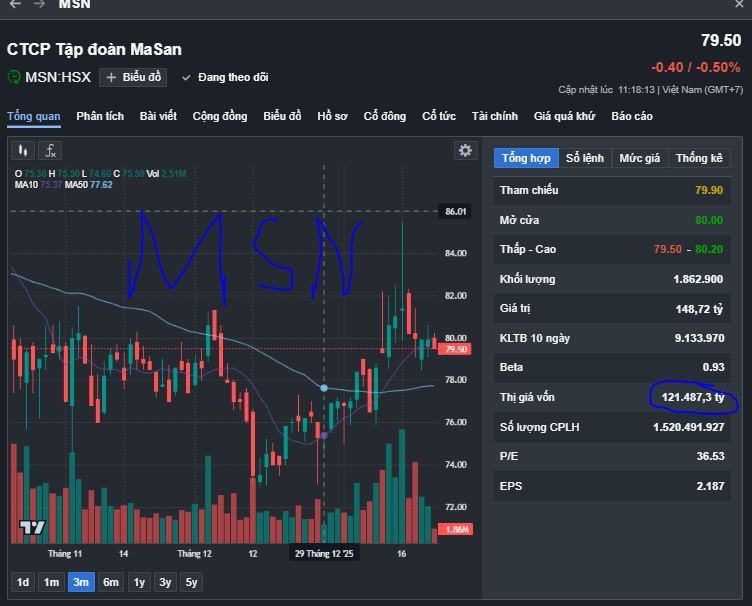Image resolution: width=752 pixels, height=606 pixels.
Task: Click the 1.86M volume label on axis
Action: 456,529
